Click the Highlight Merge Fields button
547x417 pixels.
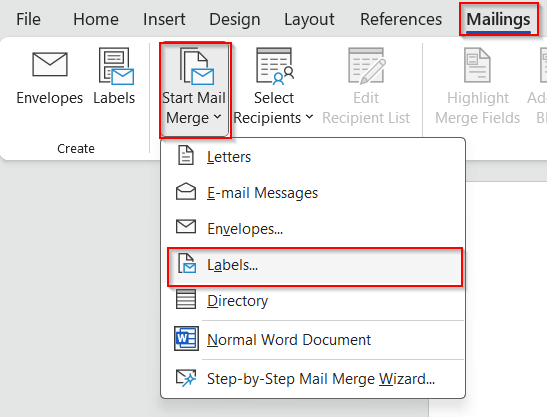pyautogui.click(x=477, y=87)
